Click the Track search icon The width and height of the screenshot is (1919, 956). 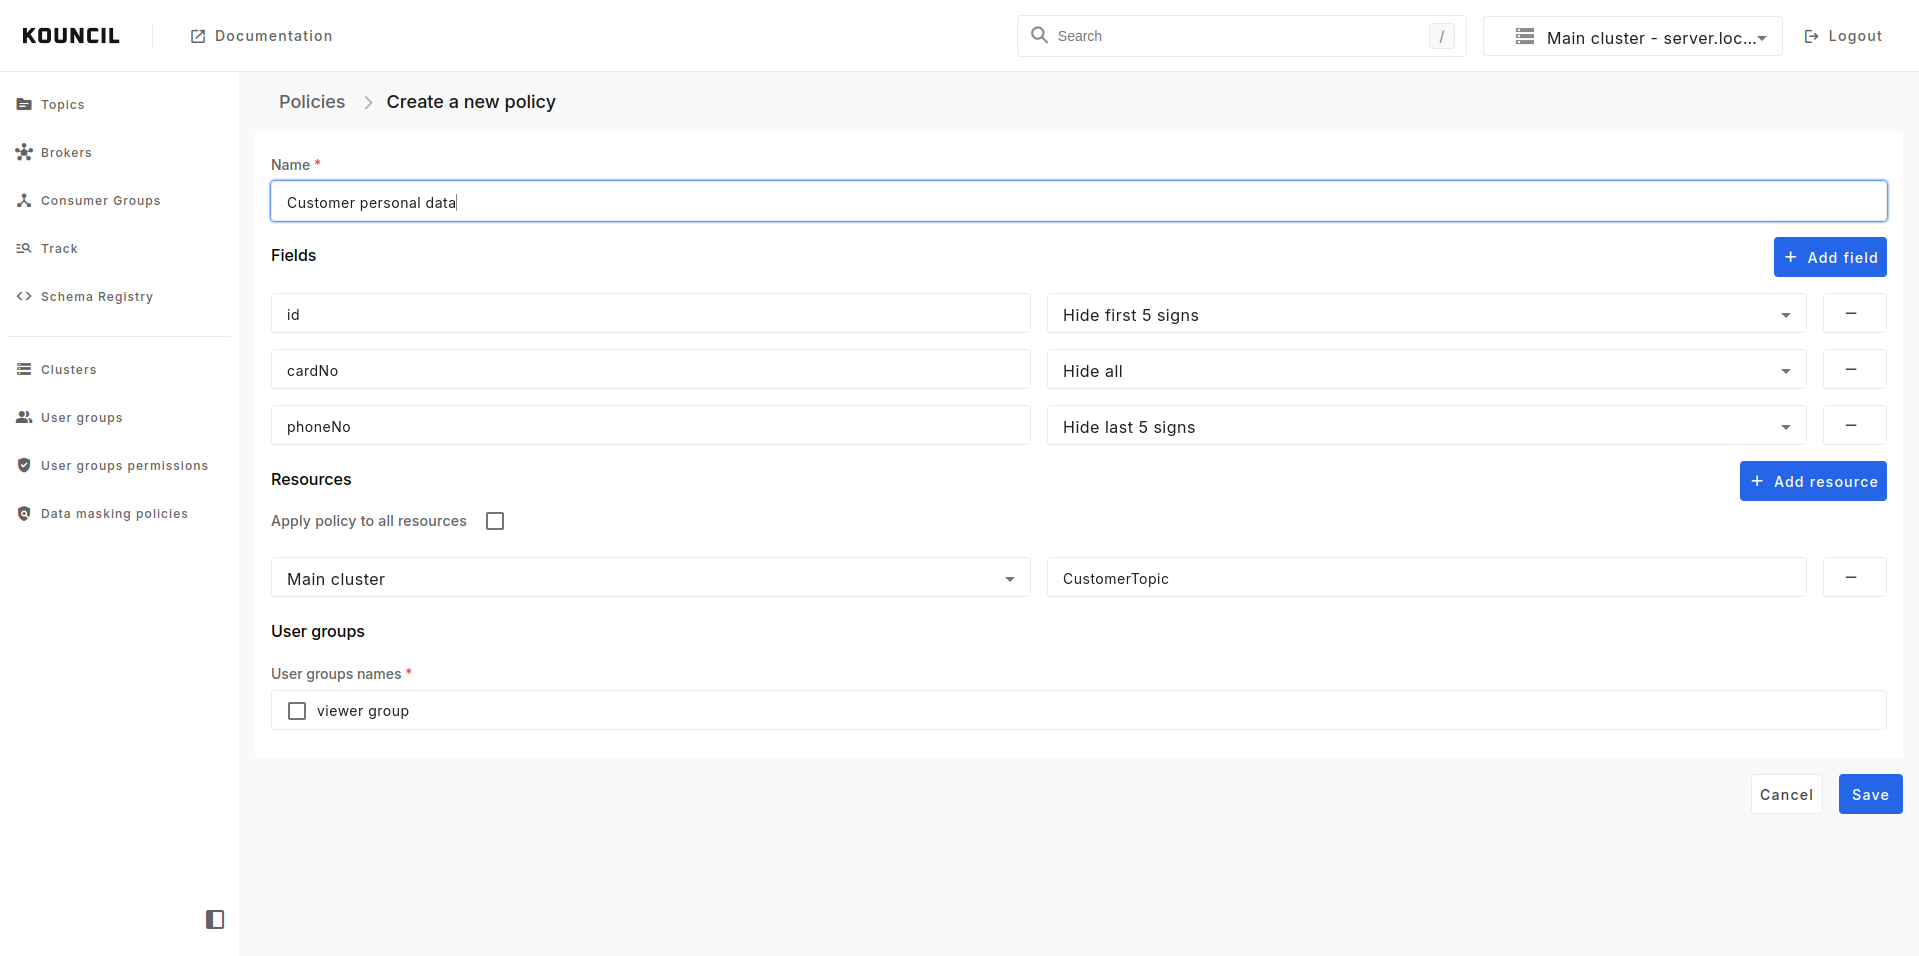click(x=24, y=248)
